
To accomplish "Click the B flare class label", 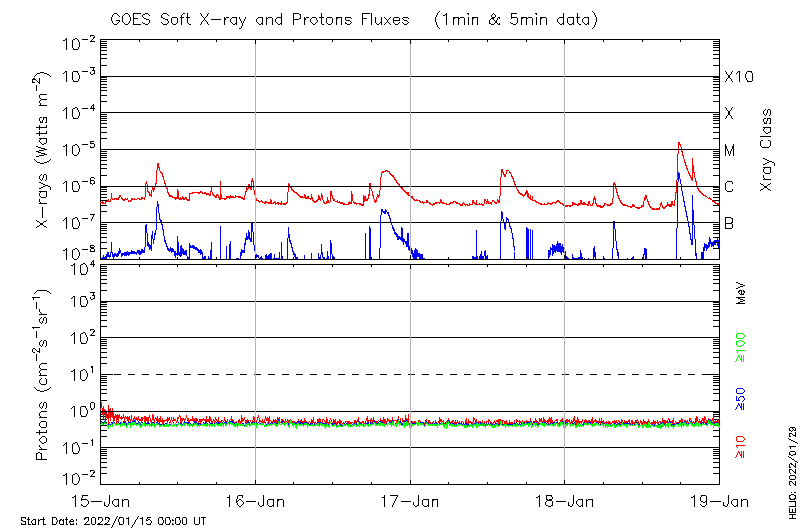I will (x=729, y=223).
